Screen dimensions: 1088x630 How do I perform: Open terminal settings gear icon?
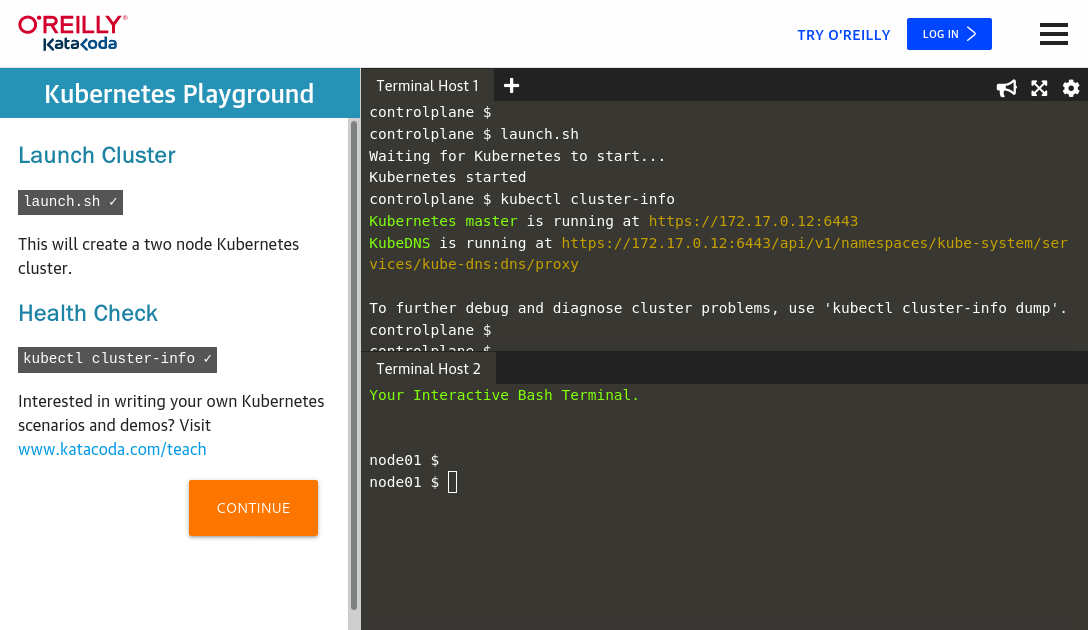tap(1071, 88)
